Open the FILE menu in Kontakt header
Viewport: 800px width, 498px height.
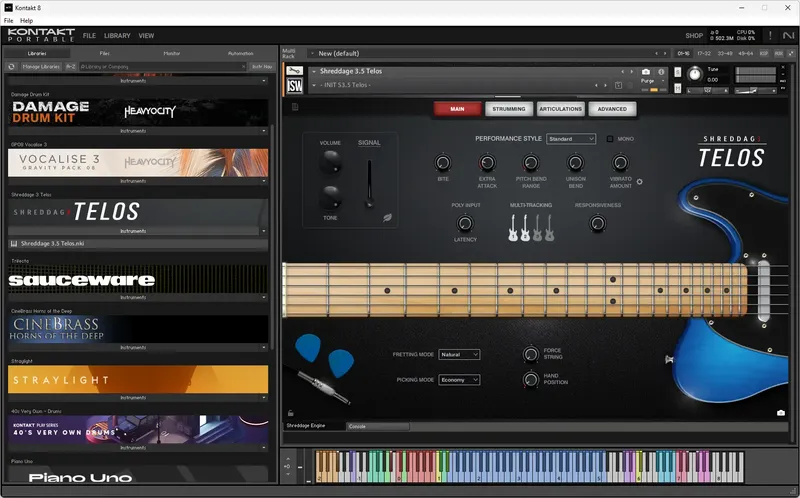pos(89,36)
